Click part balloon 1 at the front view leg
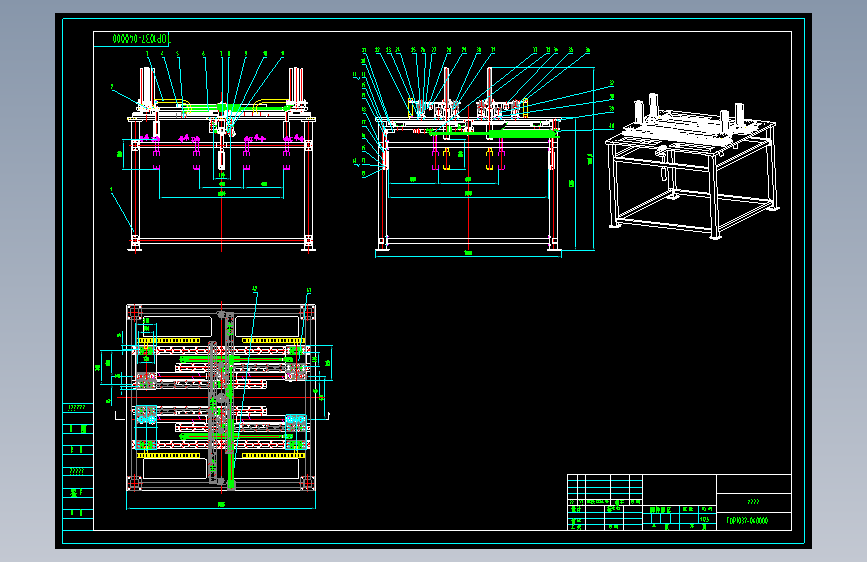The width and height of the screenshot is (867, 562). (111, 189)
